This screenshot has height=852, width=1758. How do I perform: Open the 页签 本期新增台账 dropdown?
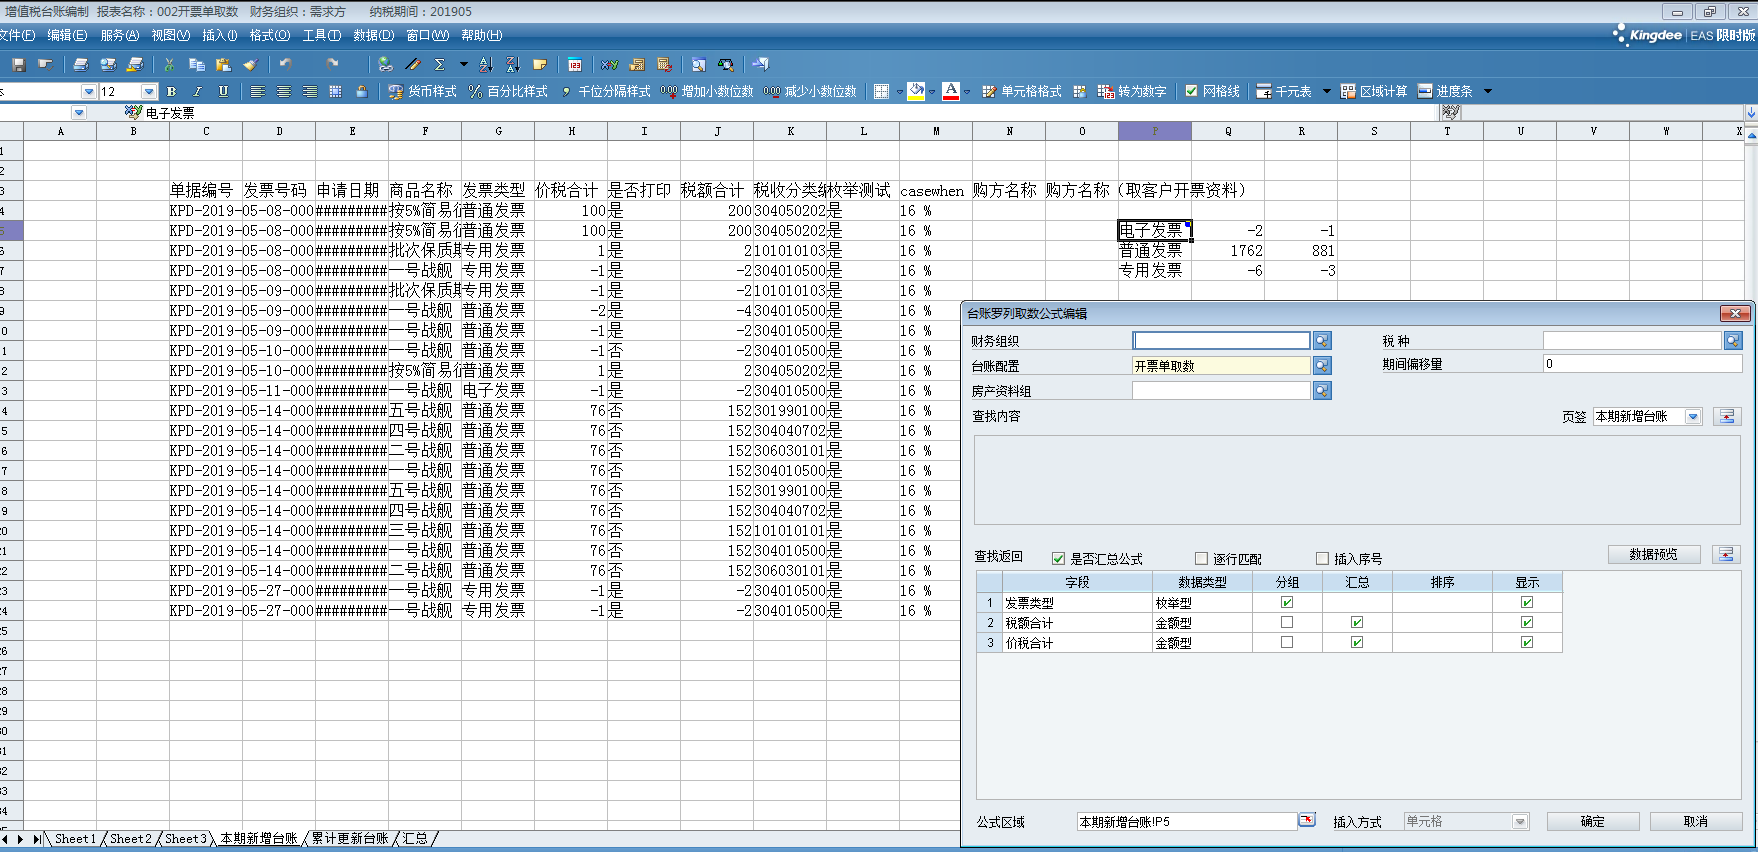coord(1692,416)
